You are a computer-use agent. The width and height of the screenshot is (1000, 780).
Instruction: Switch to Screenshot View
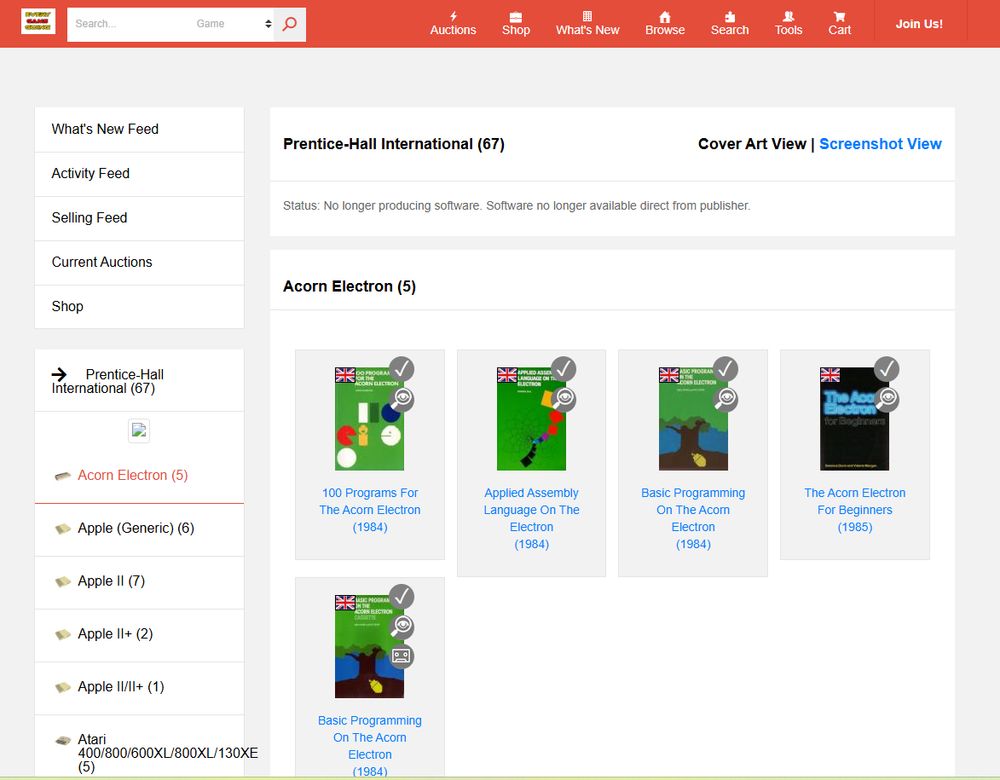coord(880,144)
